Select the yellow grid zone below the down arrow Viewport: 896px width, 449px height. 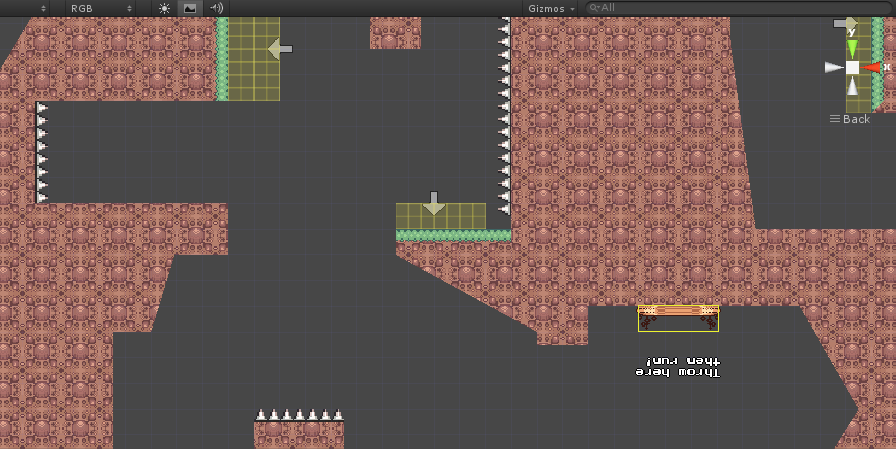(x=441, y=217)
